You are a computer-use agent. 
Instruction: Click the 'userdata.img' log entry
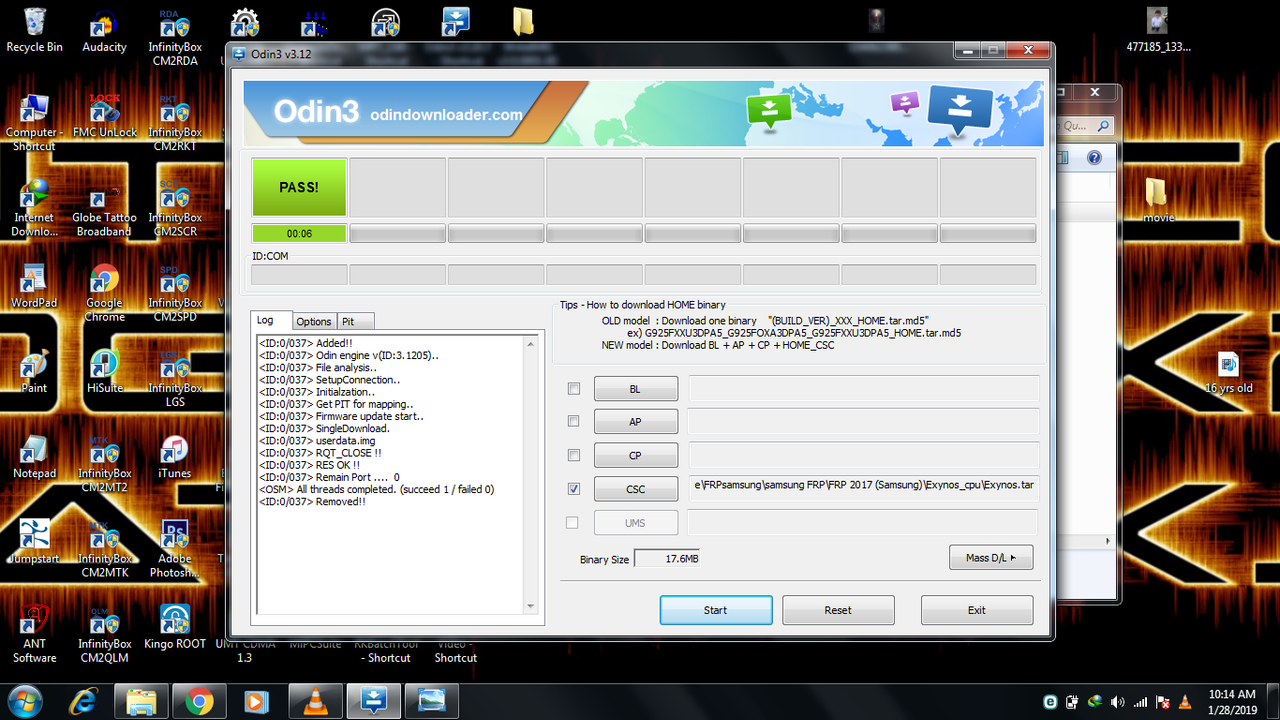click(317, 440)
